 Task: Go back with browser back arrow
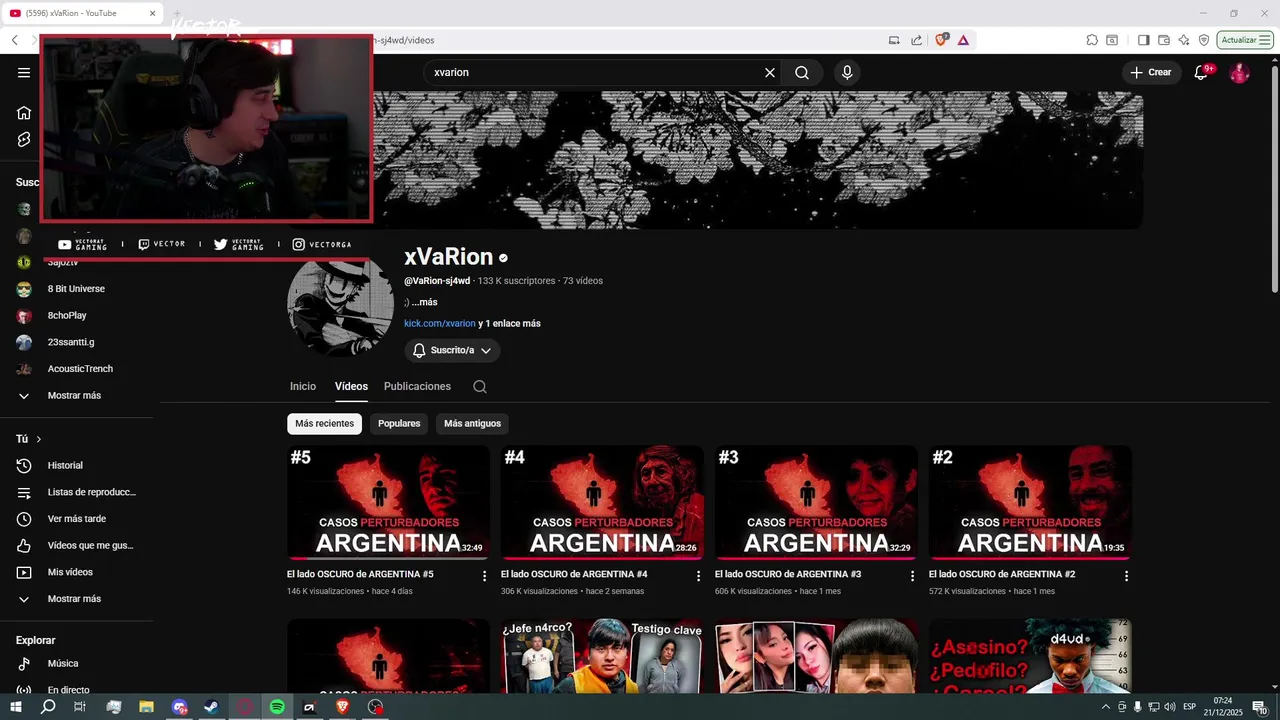15,40
